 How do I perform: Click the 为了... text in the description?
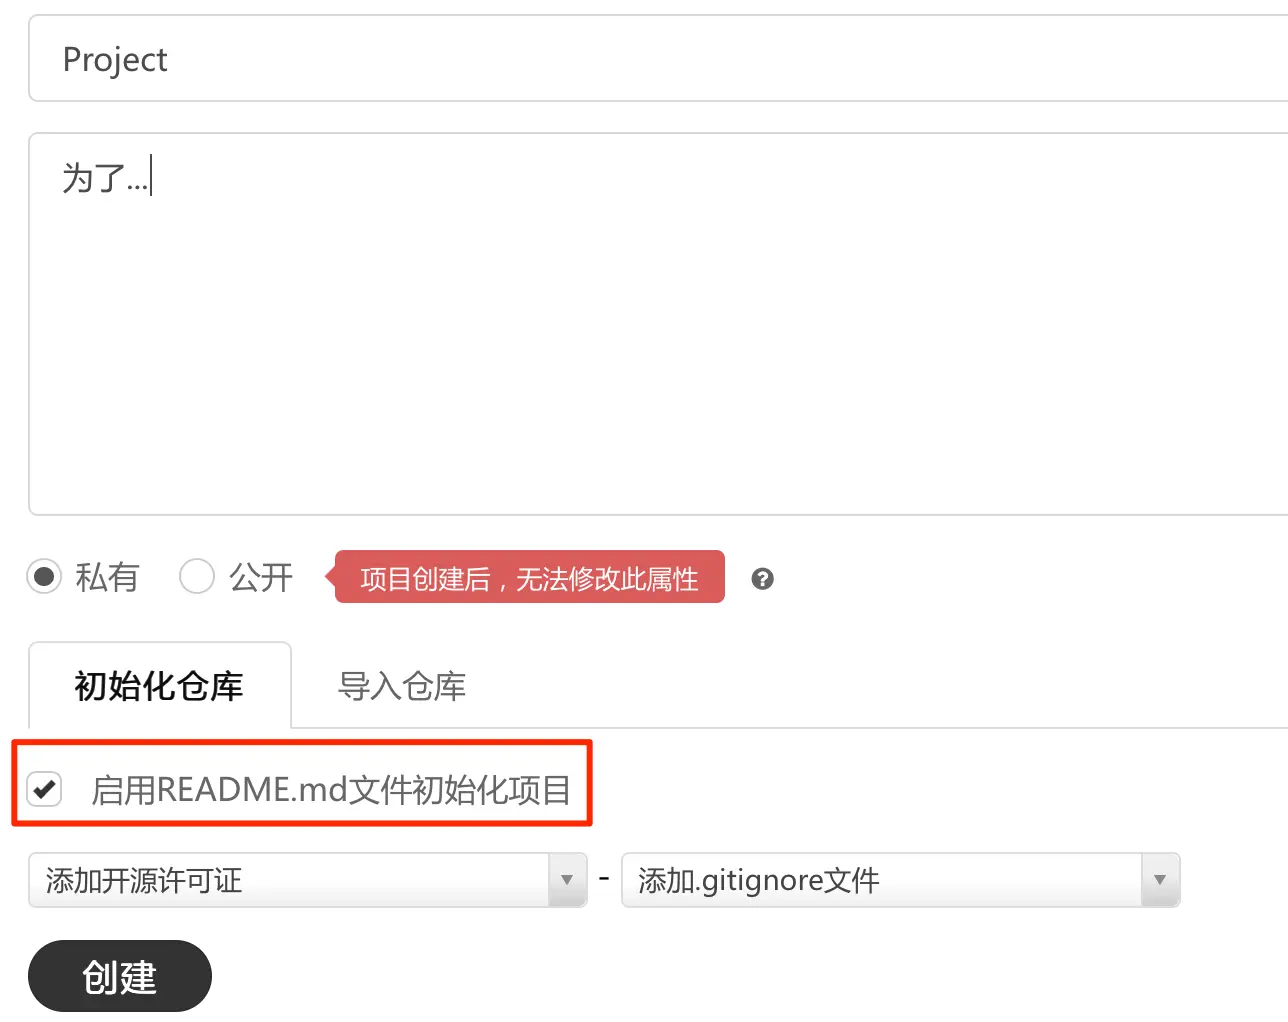pyautogui.click(x=104, y=178)
